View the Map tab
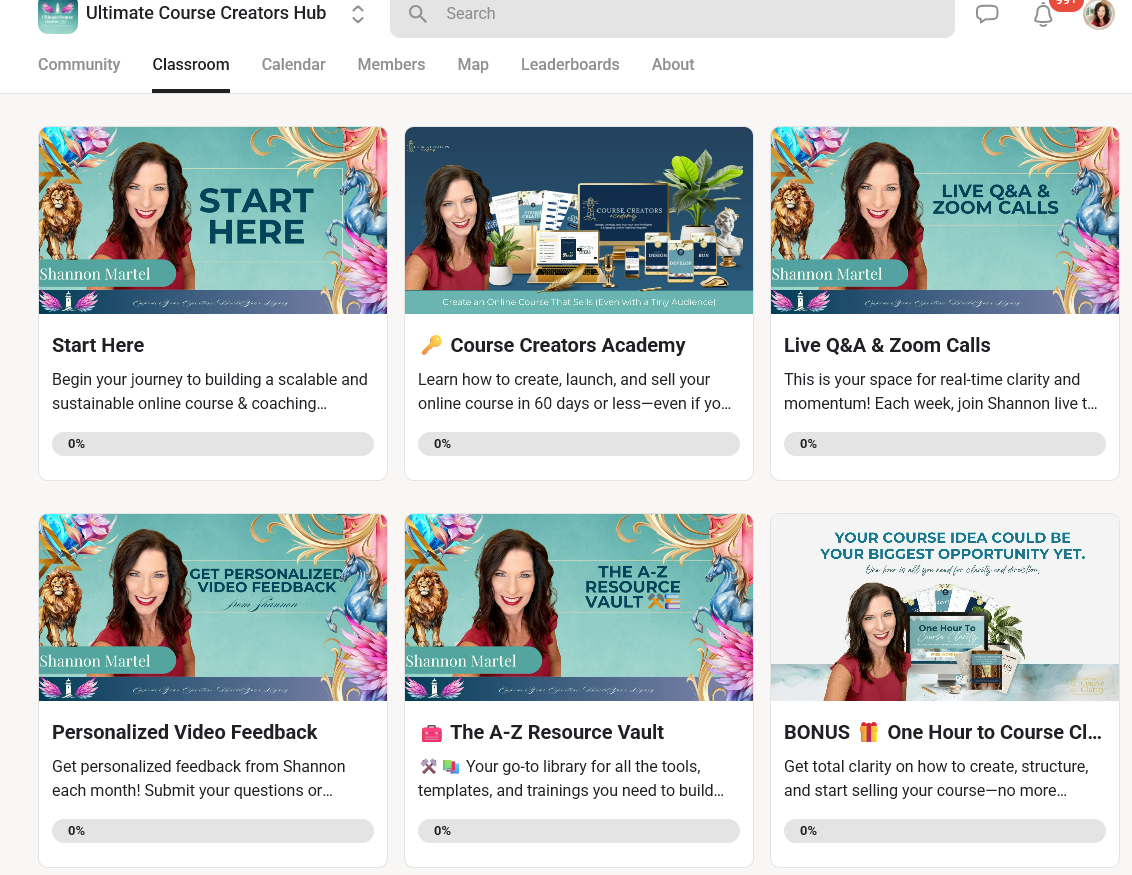 [x=472, y=64]
